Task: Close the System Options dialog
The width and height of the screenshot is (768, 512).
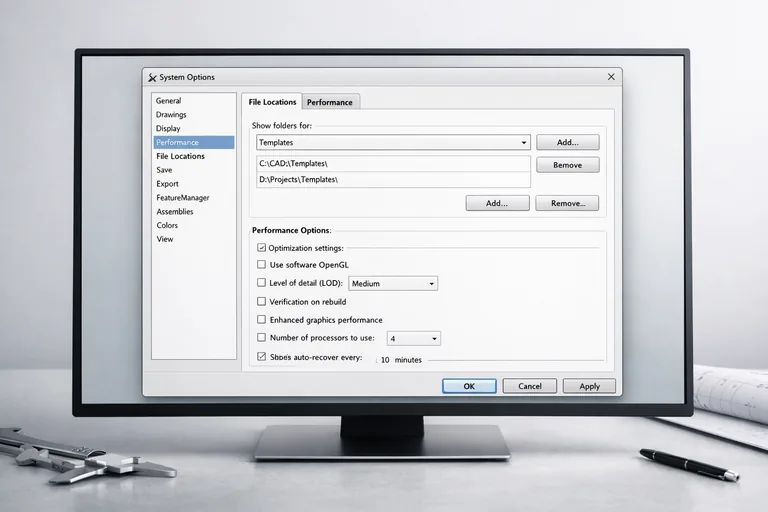Action: pyautogui.click(x=611, y=77)
